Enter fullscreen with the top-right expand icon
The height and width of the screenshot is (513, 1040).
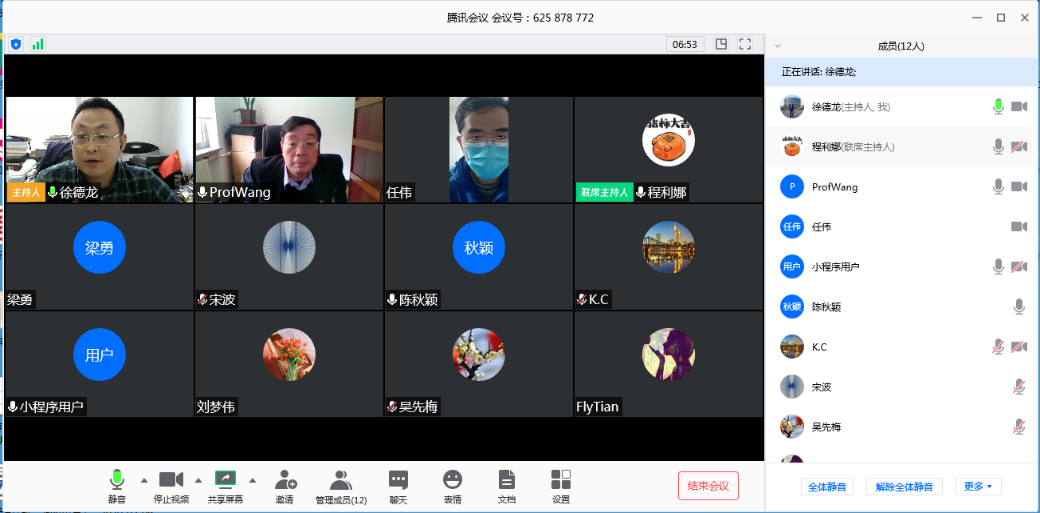coord(745,44)
